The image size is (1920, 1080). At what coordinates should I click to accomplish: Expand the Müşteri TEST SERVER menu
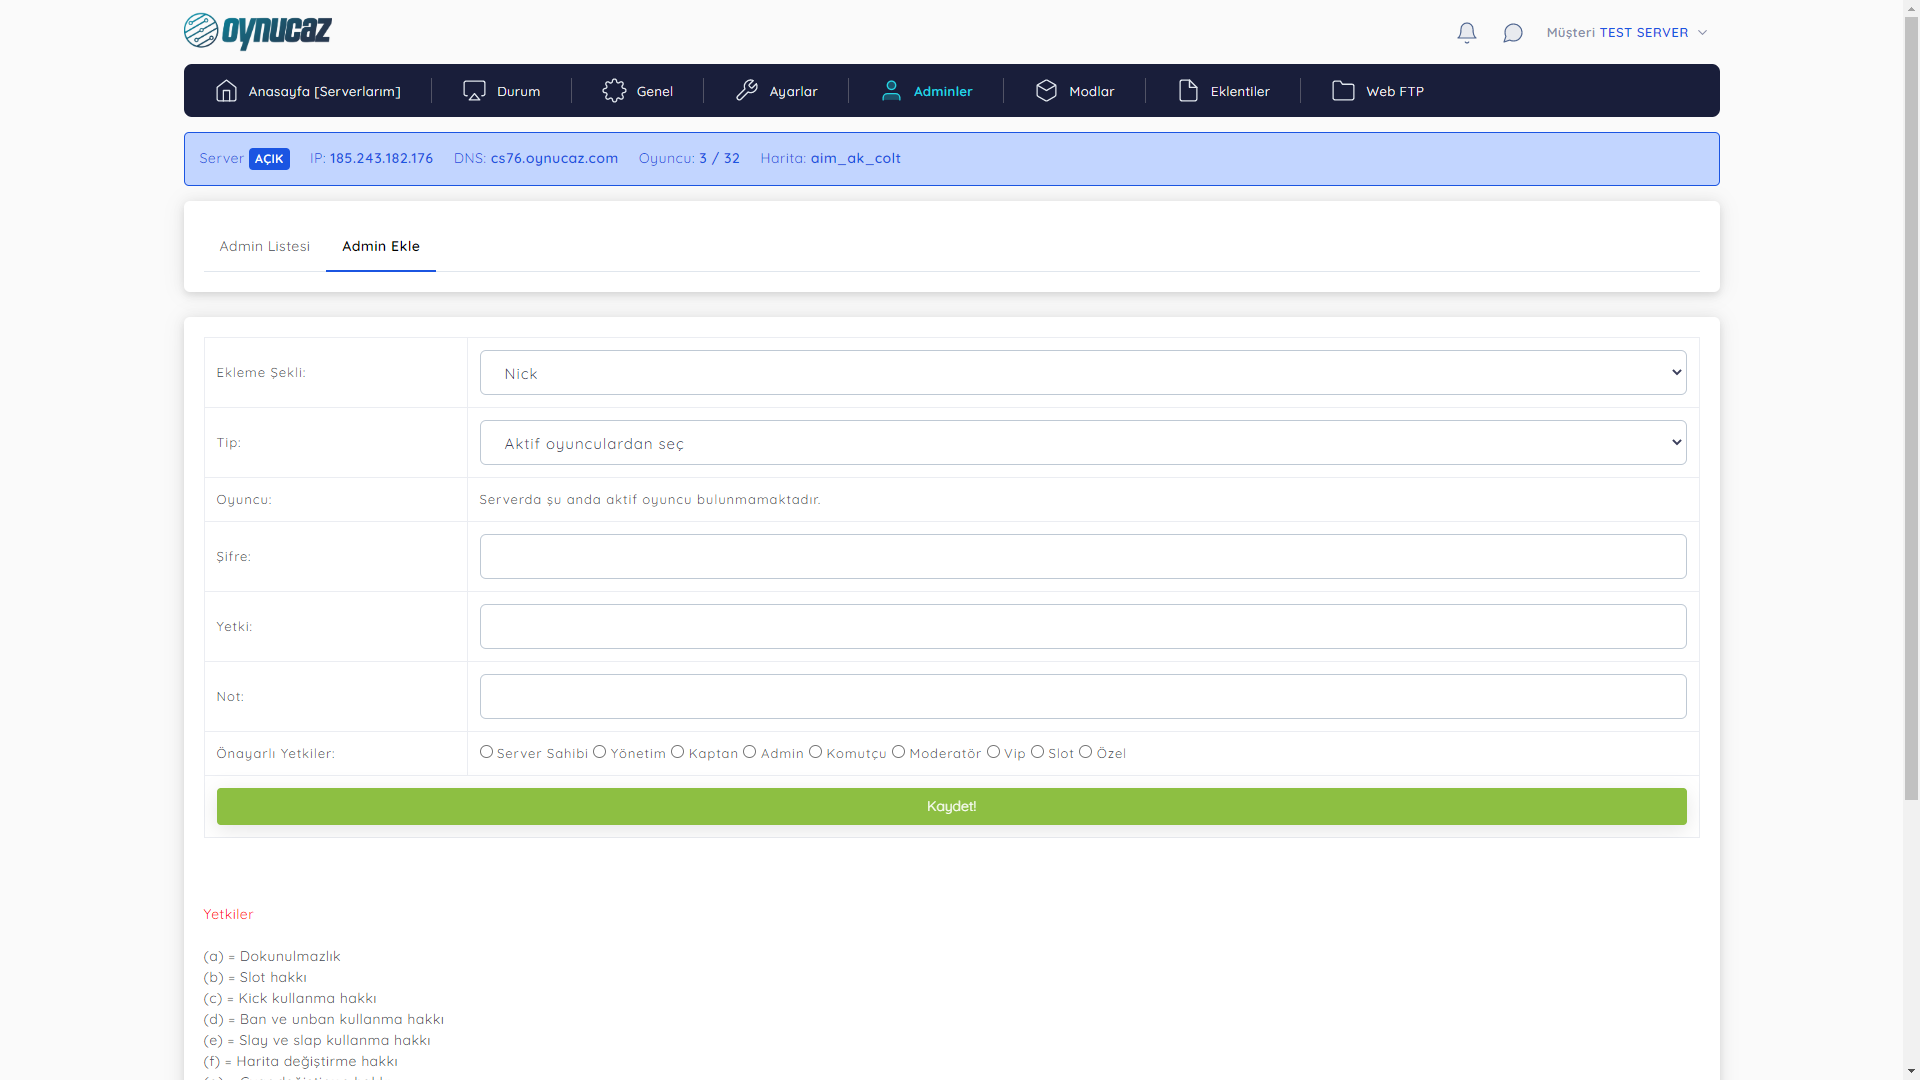pyautogui.click(x=1626, y=33)
